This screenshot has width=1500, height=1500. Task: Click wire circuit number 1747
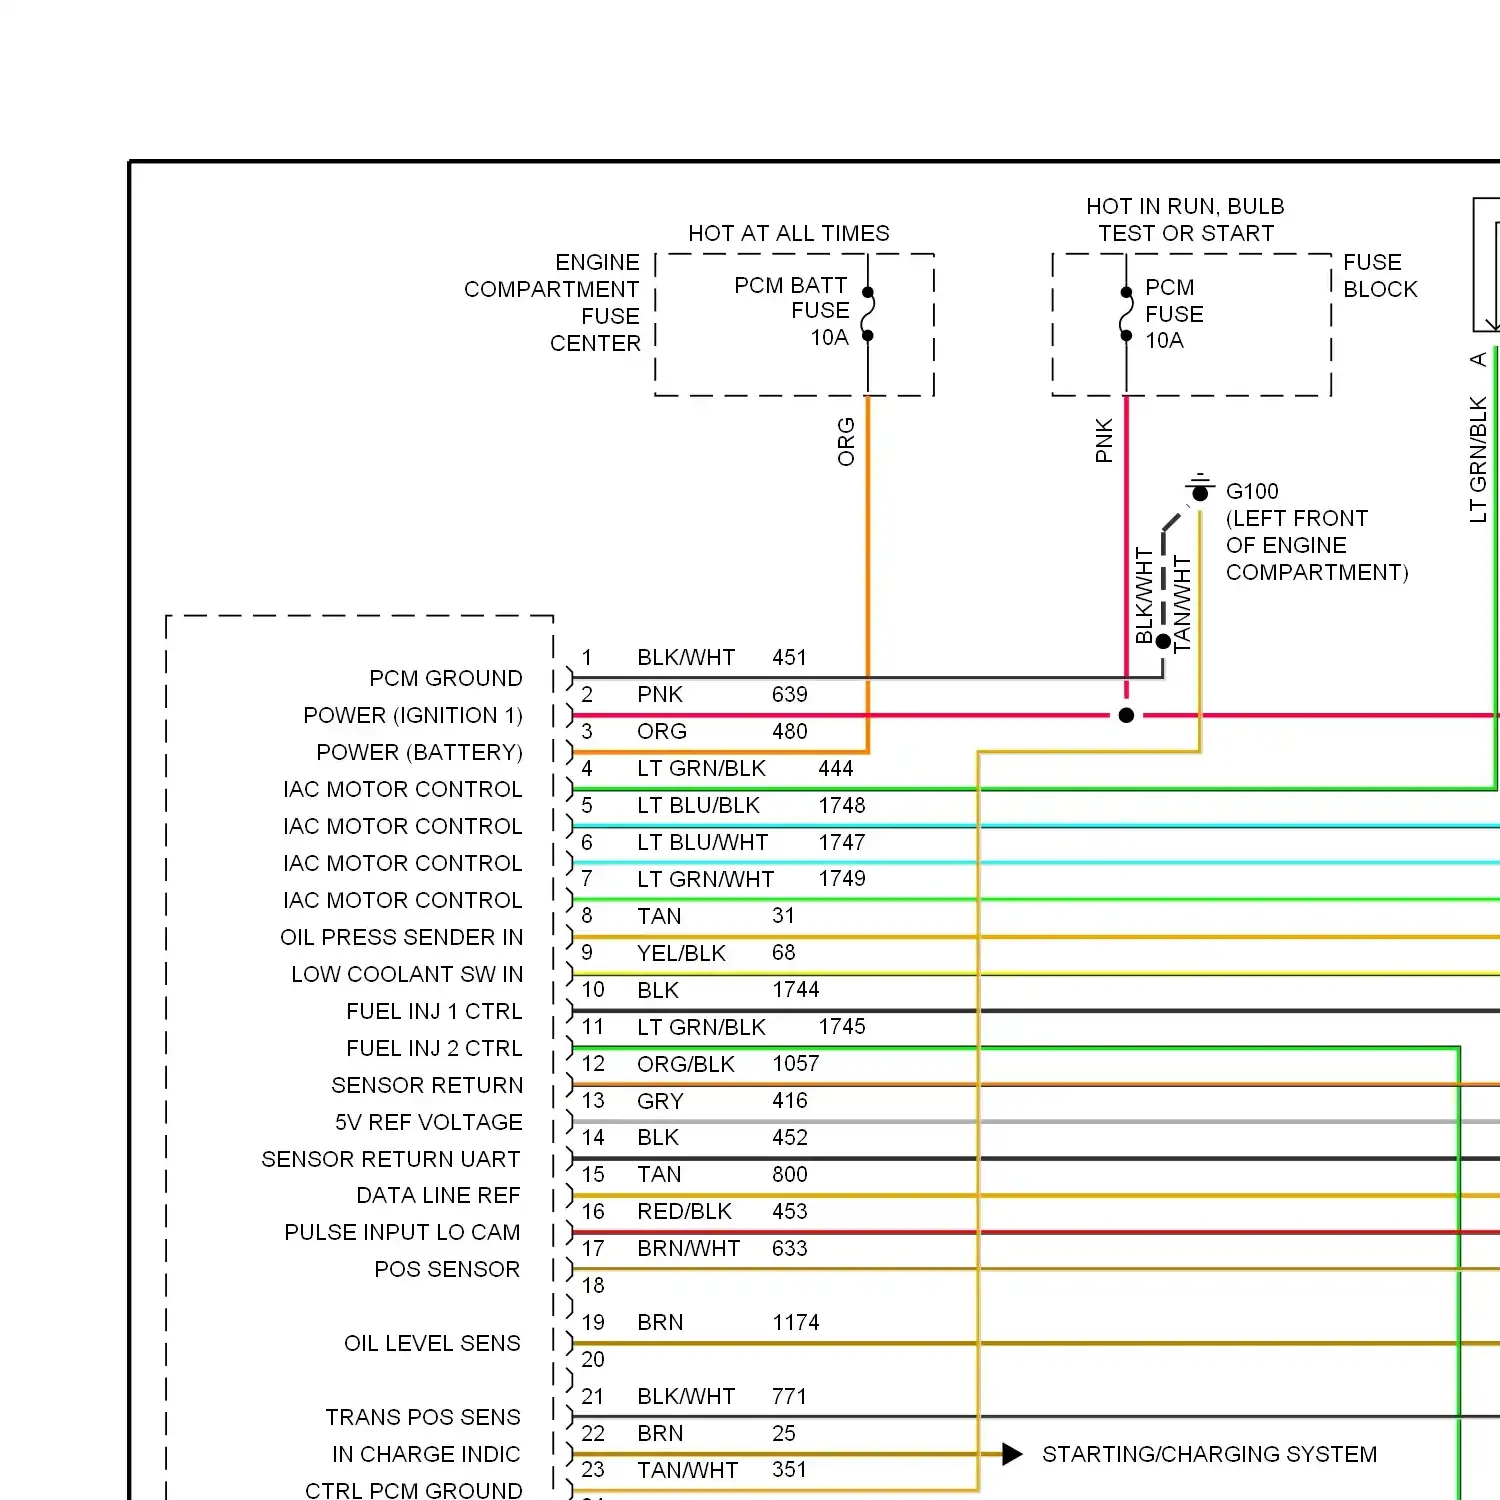(x=842, y=842)
